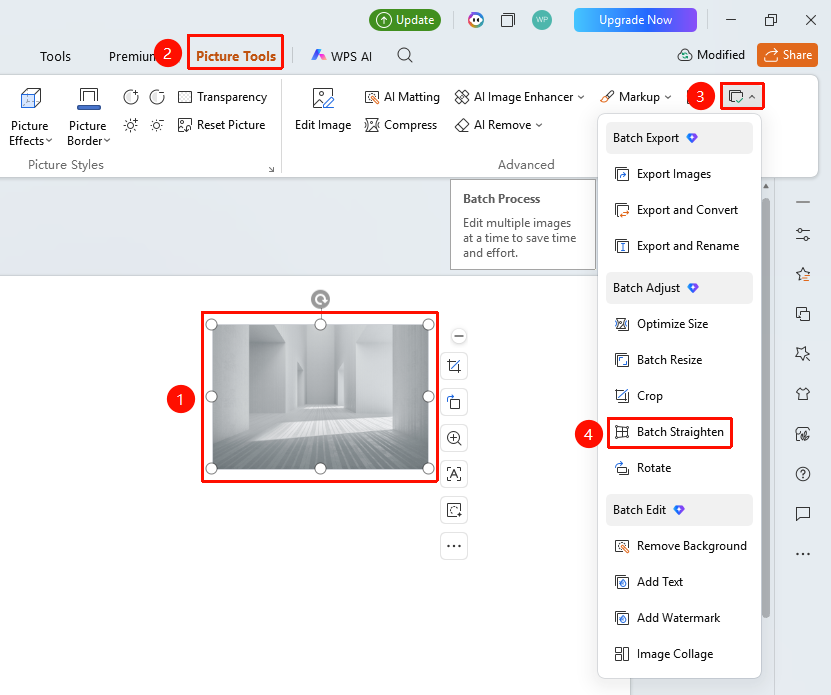Select Remove Background in Batch Edit
The width and height of the screenshot is (831, 695).
pos(679,546)
